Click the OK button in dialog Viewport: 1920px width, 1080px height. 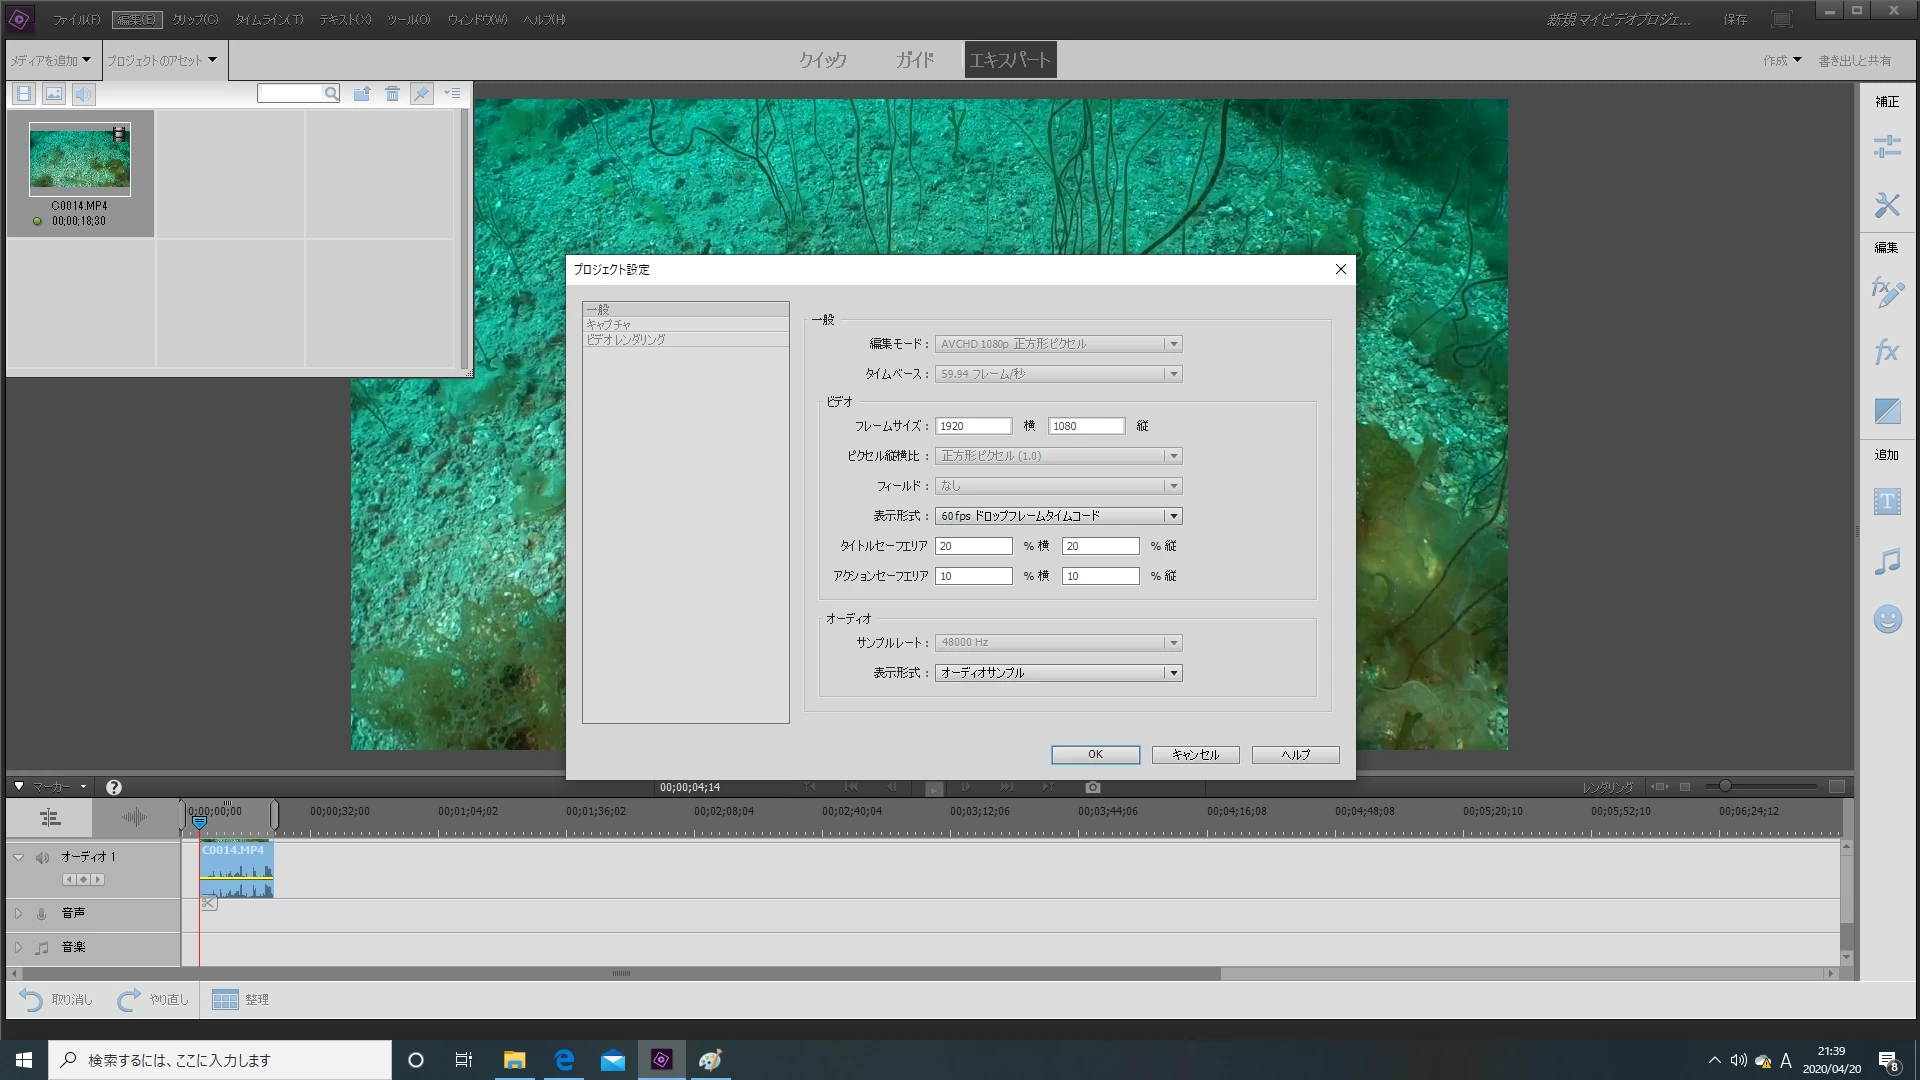(x=1095, y=755)
